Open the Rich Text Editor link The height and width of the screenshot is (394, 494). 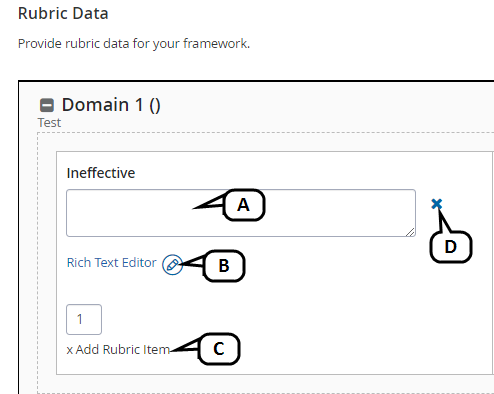(x=112, y=263)
